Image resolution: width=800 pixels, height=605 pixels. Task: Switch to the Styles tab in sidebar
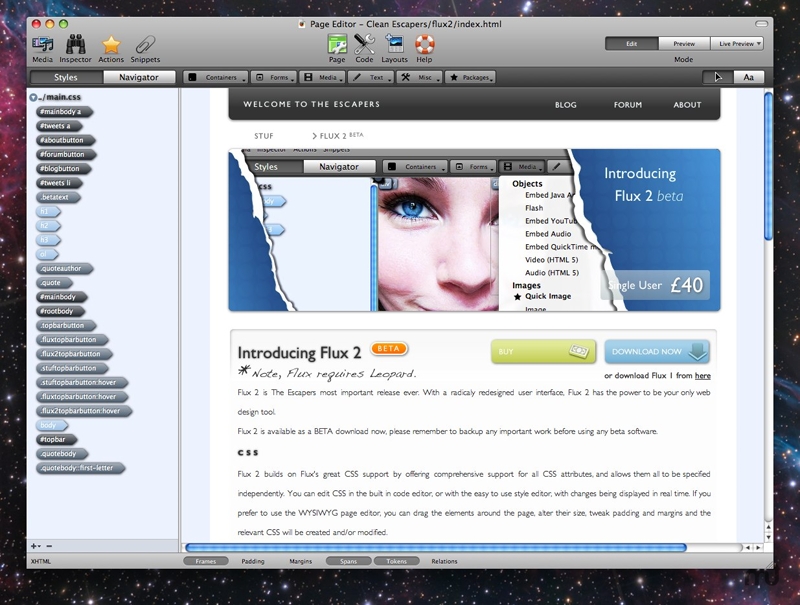coord(66,77)
